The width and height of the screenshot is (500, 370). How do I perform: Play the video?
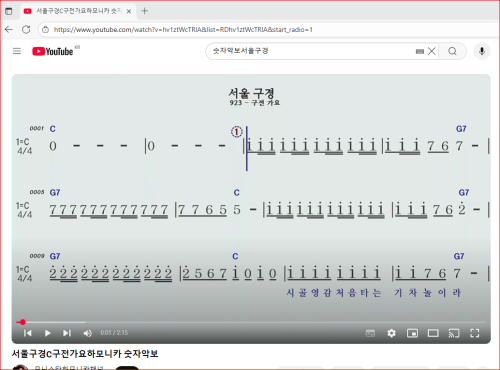47,333
